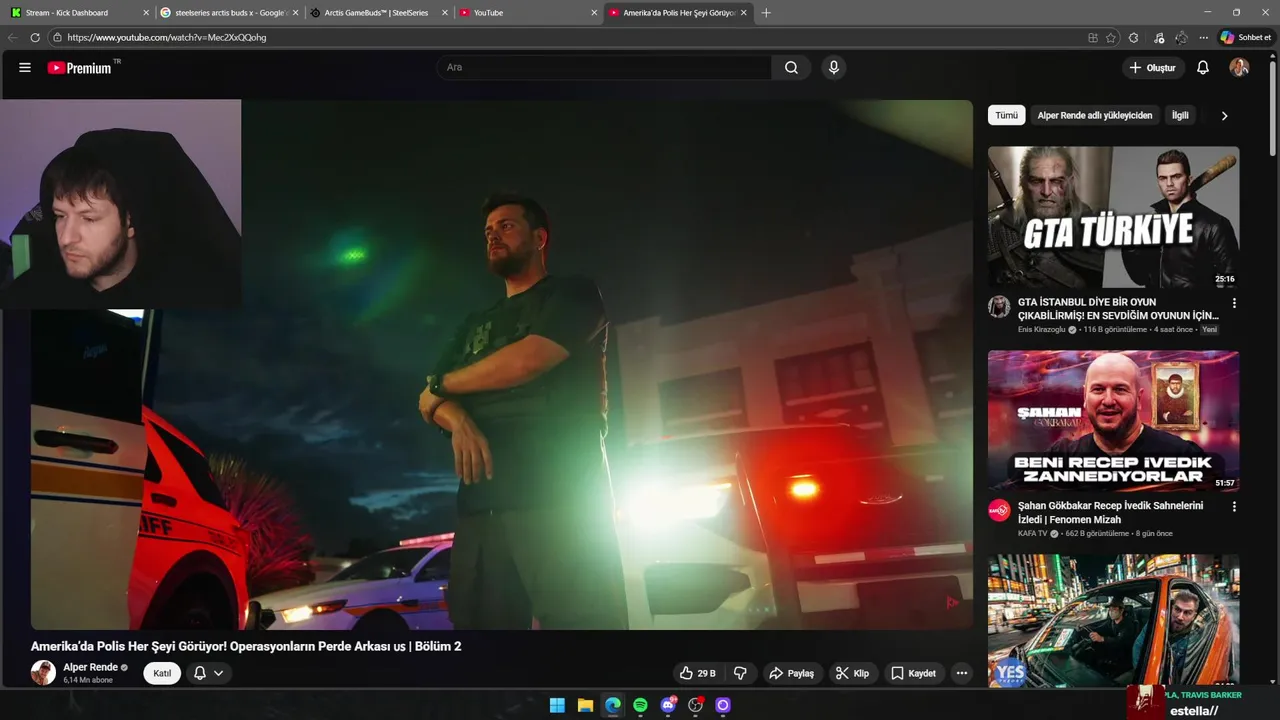Go back in the browser

tap(12, 37)
